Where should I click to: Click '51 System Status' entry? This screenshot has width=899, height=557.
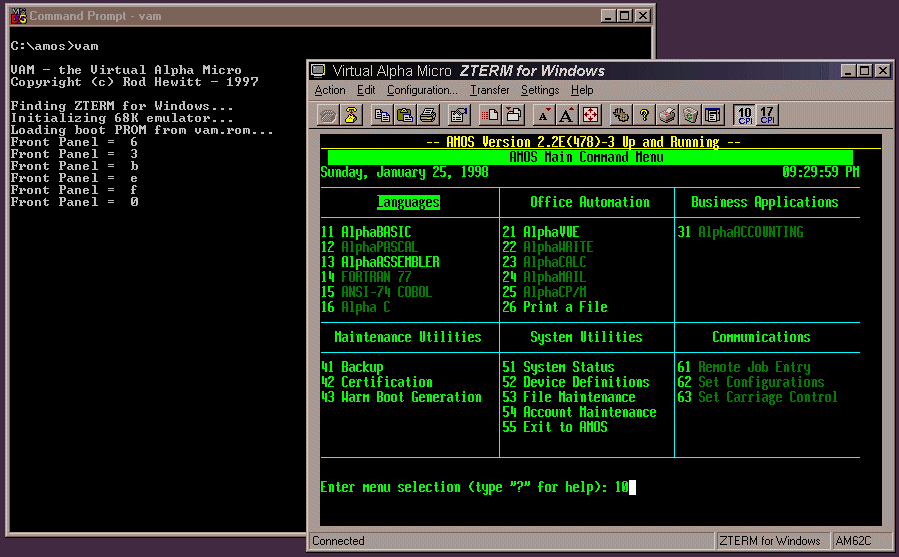(x=558, y=367)
